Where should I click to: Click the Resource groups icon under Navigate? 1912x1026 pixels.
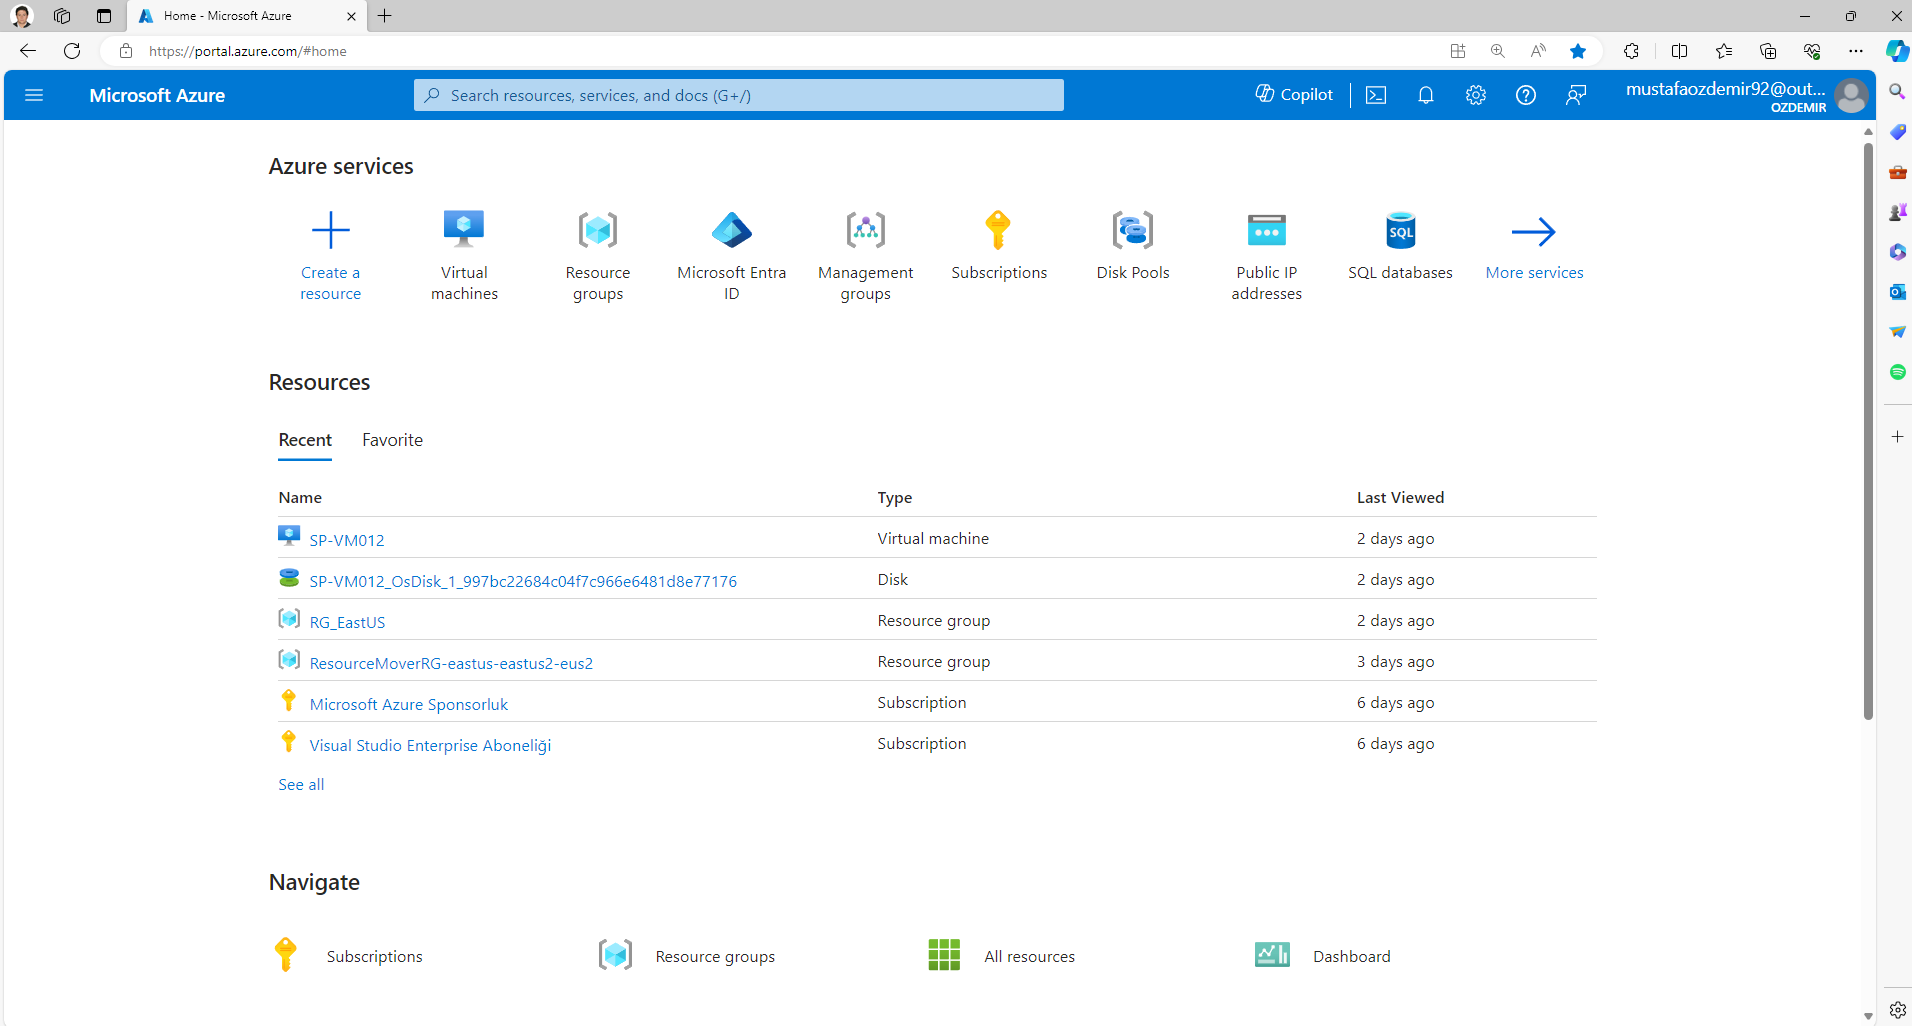pos(615,955)
